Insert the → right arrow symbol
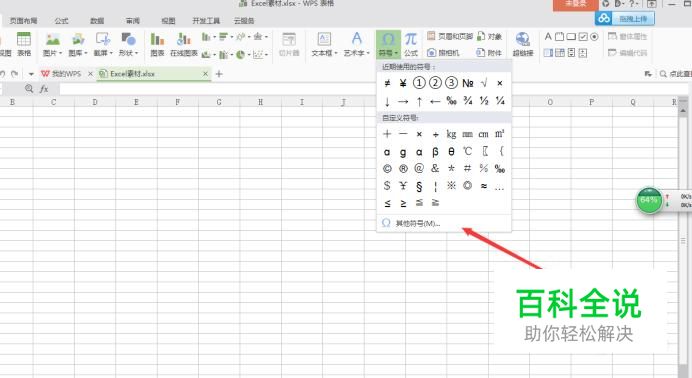This screenshot has width=692, height=378. click(x=403, y=101)
